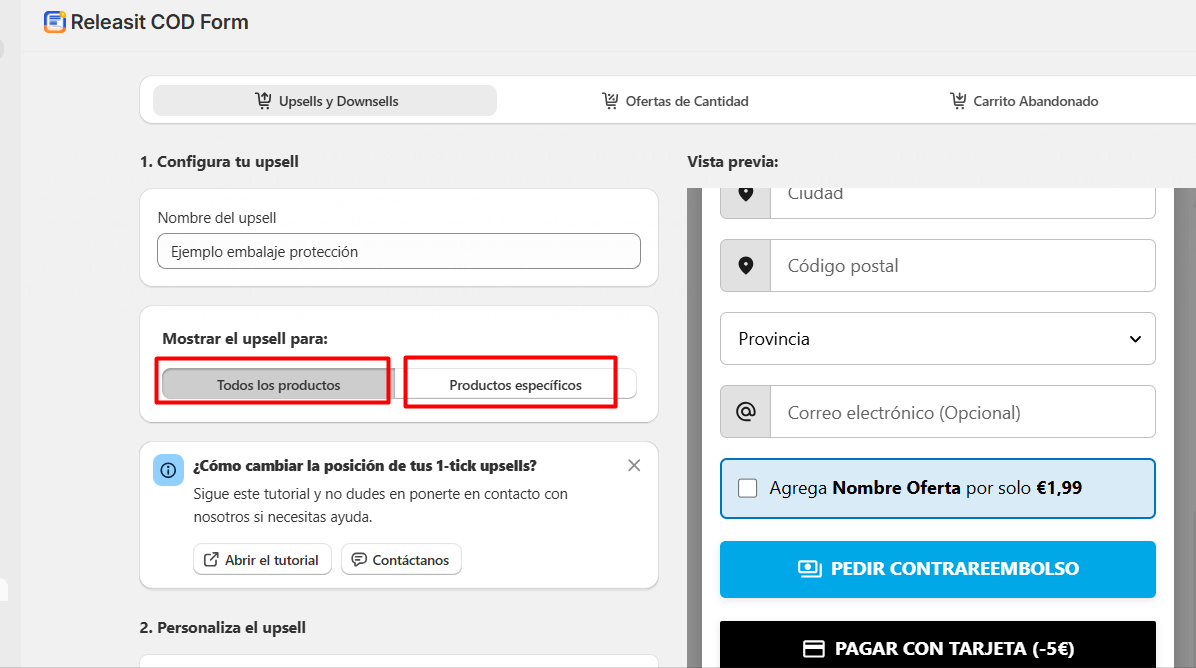Click the Releasit COD Form logo icon
The image size is (1196, 668).
(55, 22)
